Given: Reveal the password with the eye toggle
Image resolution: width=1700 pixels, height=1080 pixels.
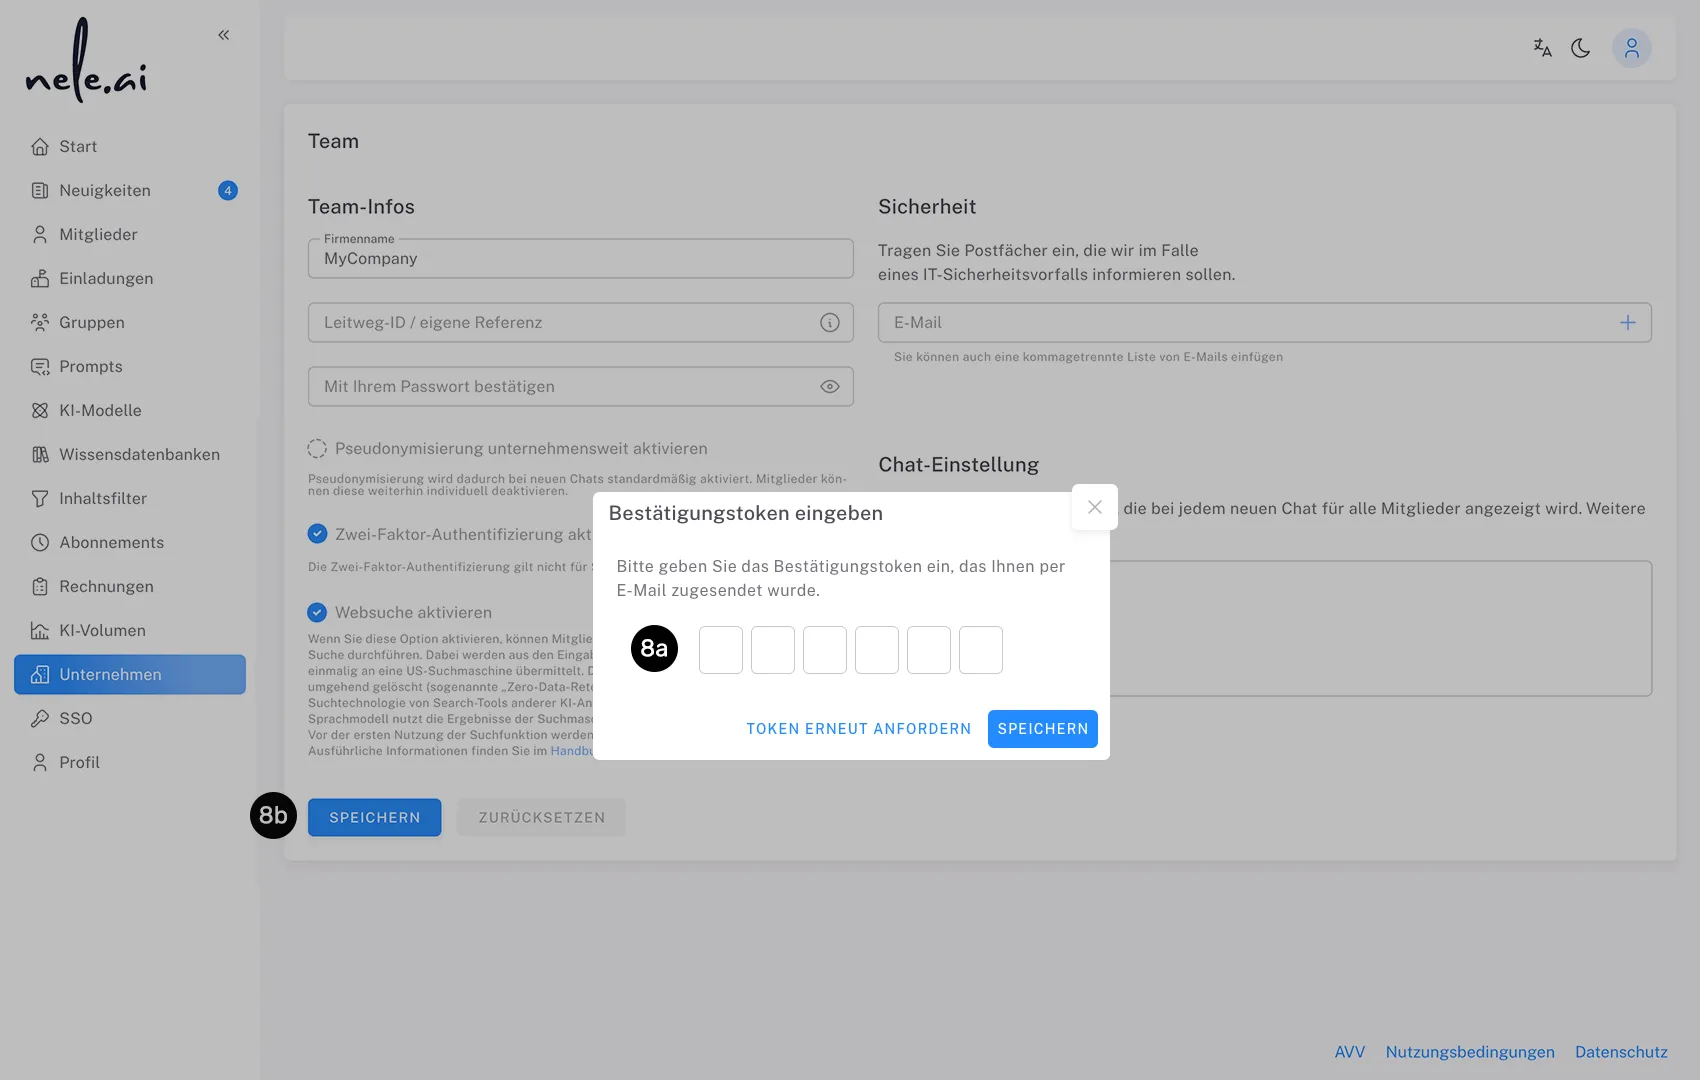Looking at the screenshot, I should 829,386.
